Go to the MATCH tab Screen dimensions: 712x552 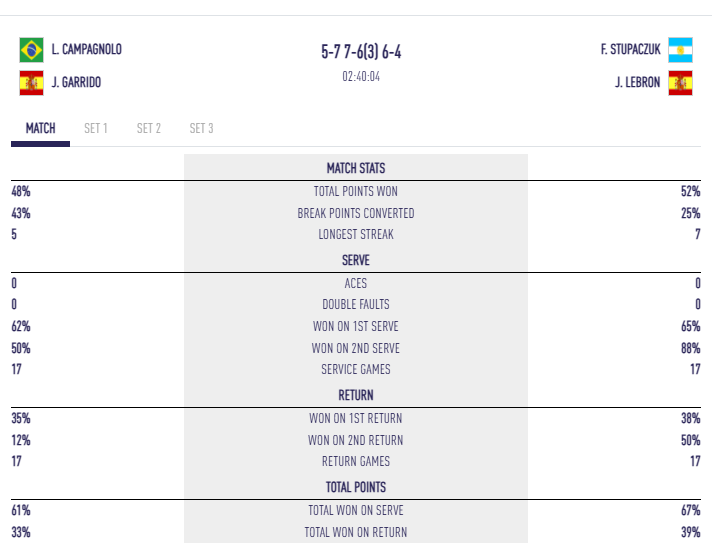coord(41,129)
